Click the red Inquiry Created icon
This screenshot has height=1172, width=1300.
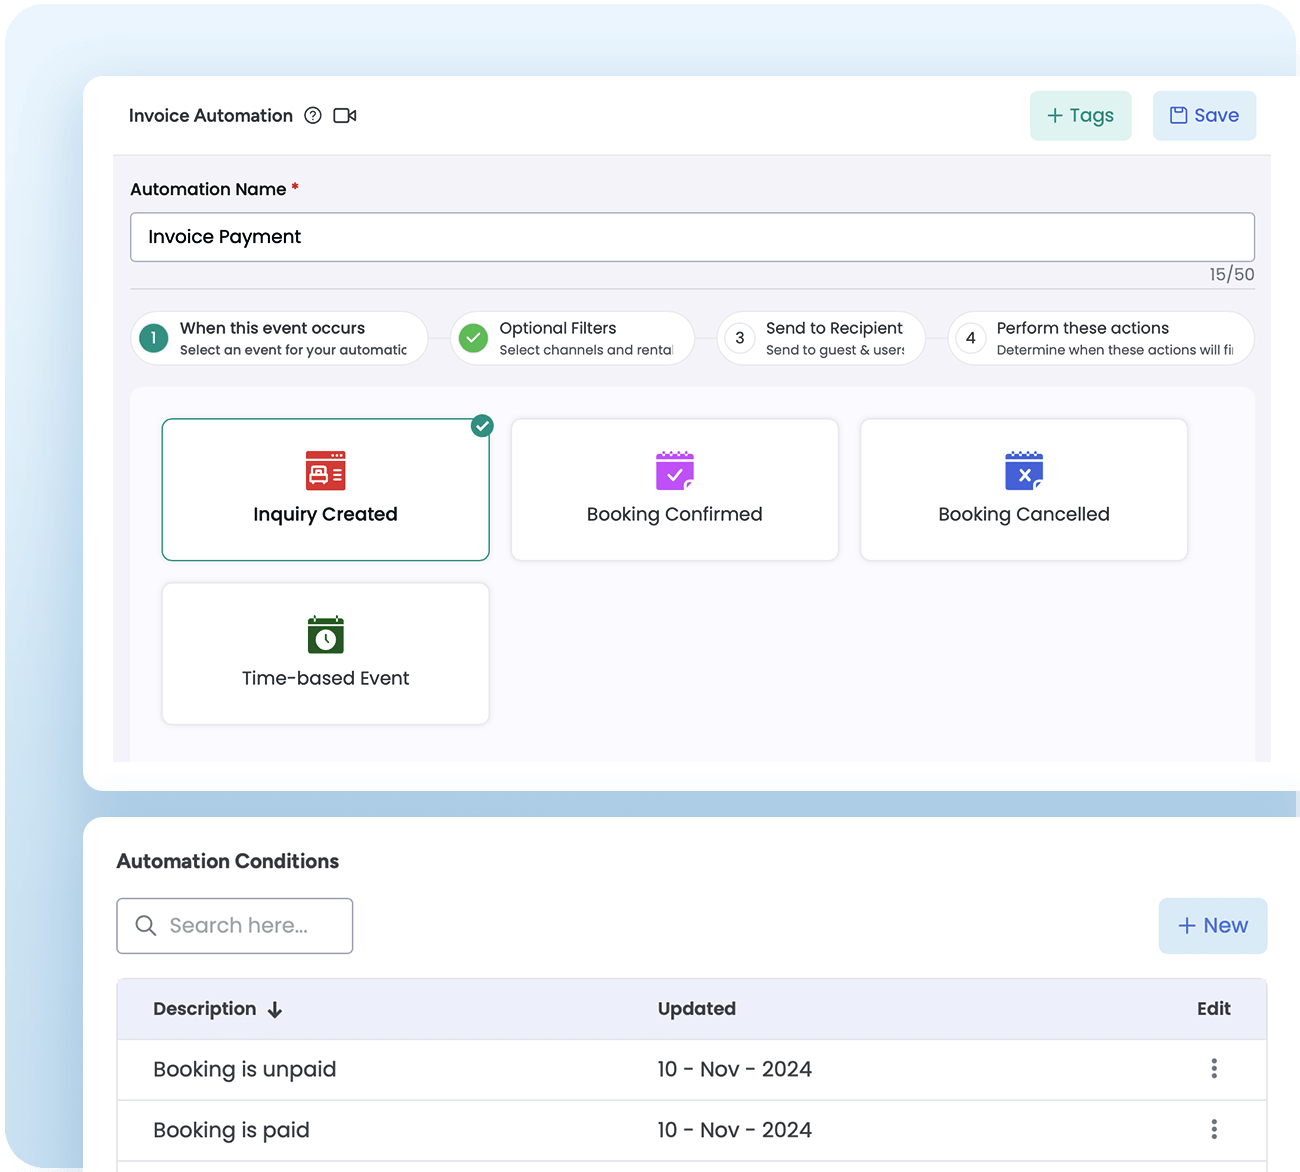click(x=325, y=470)
